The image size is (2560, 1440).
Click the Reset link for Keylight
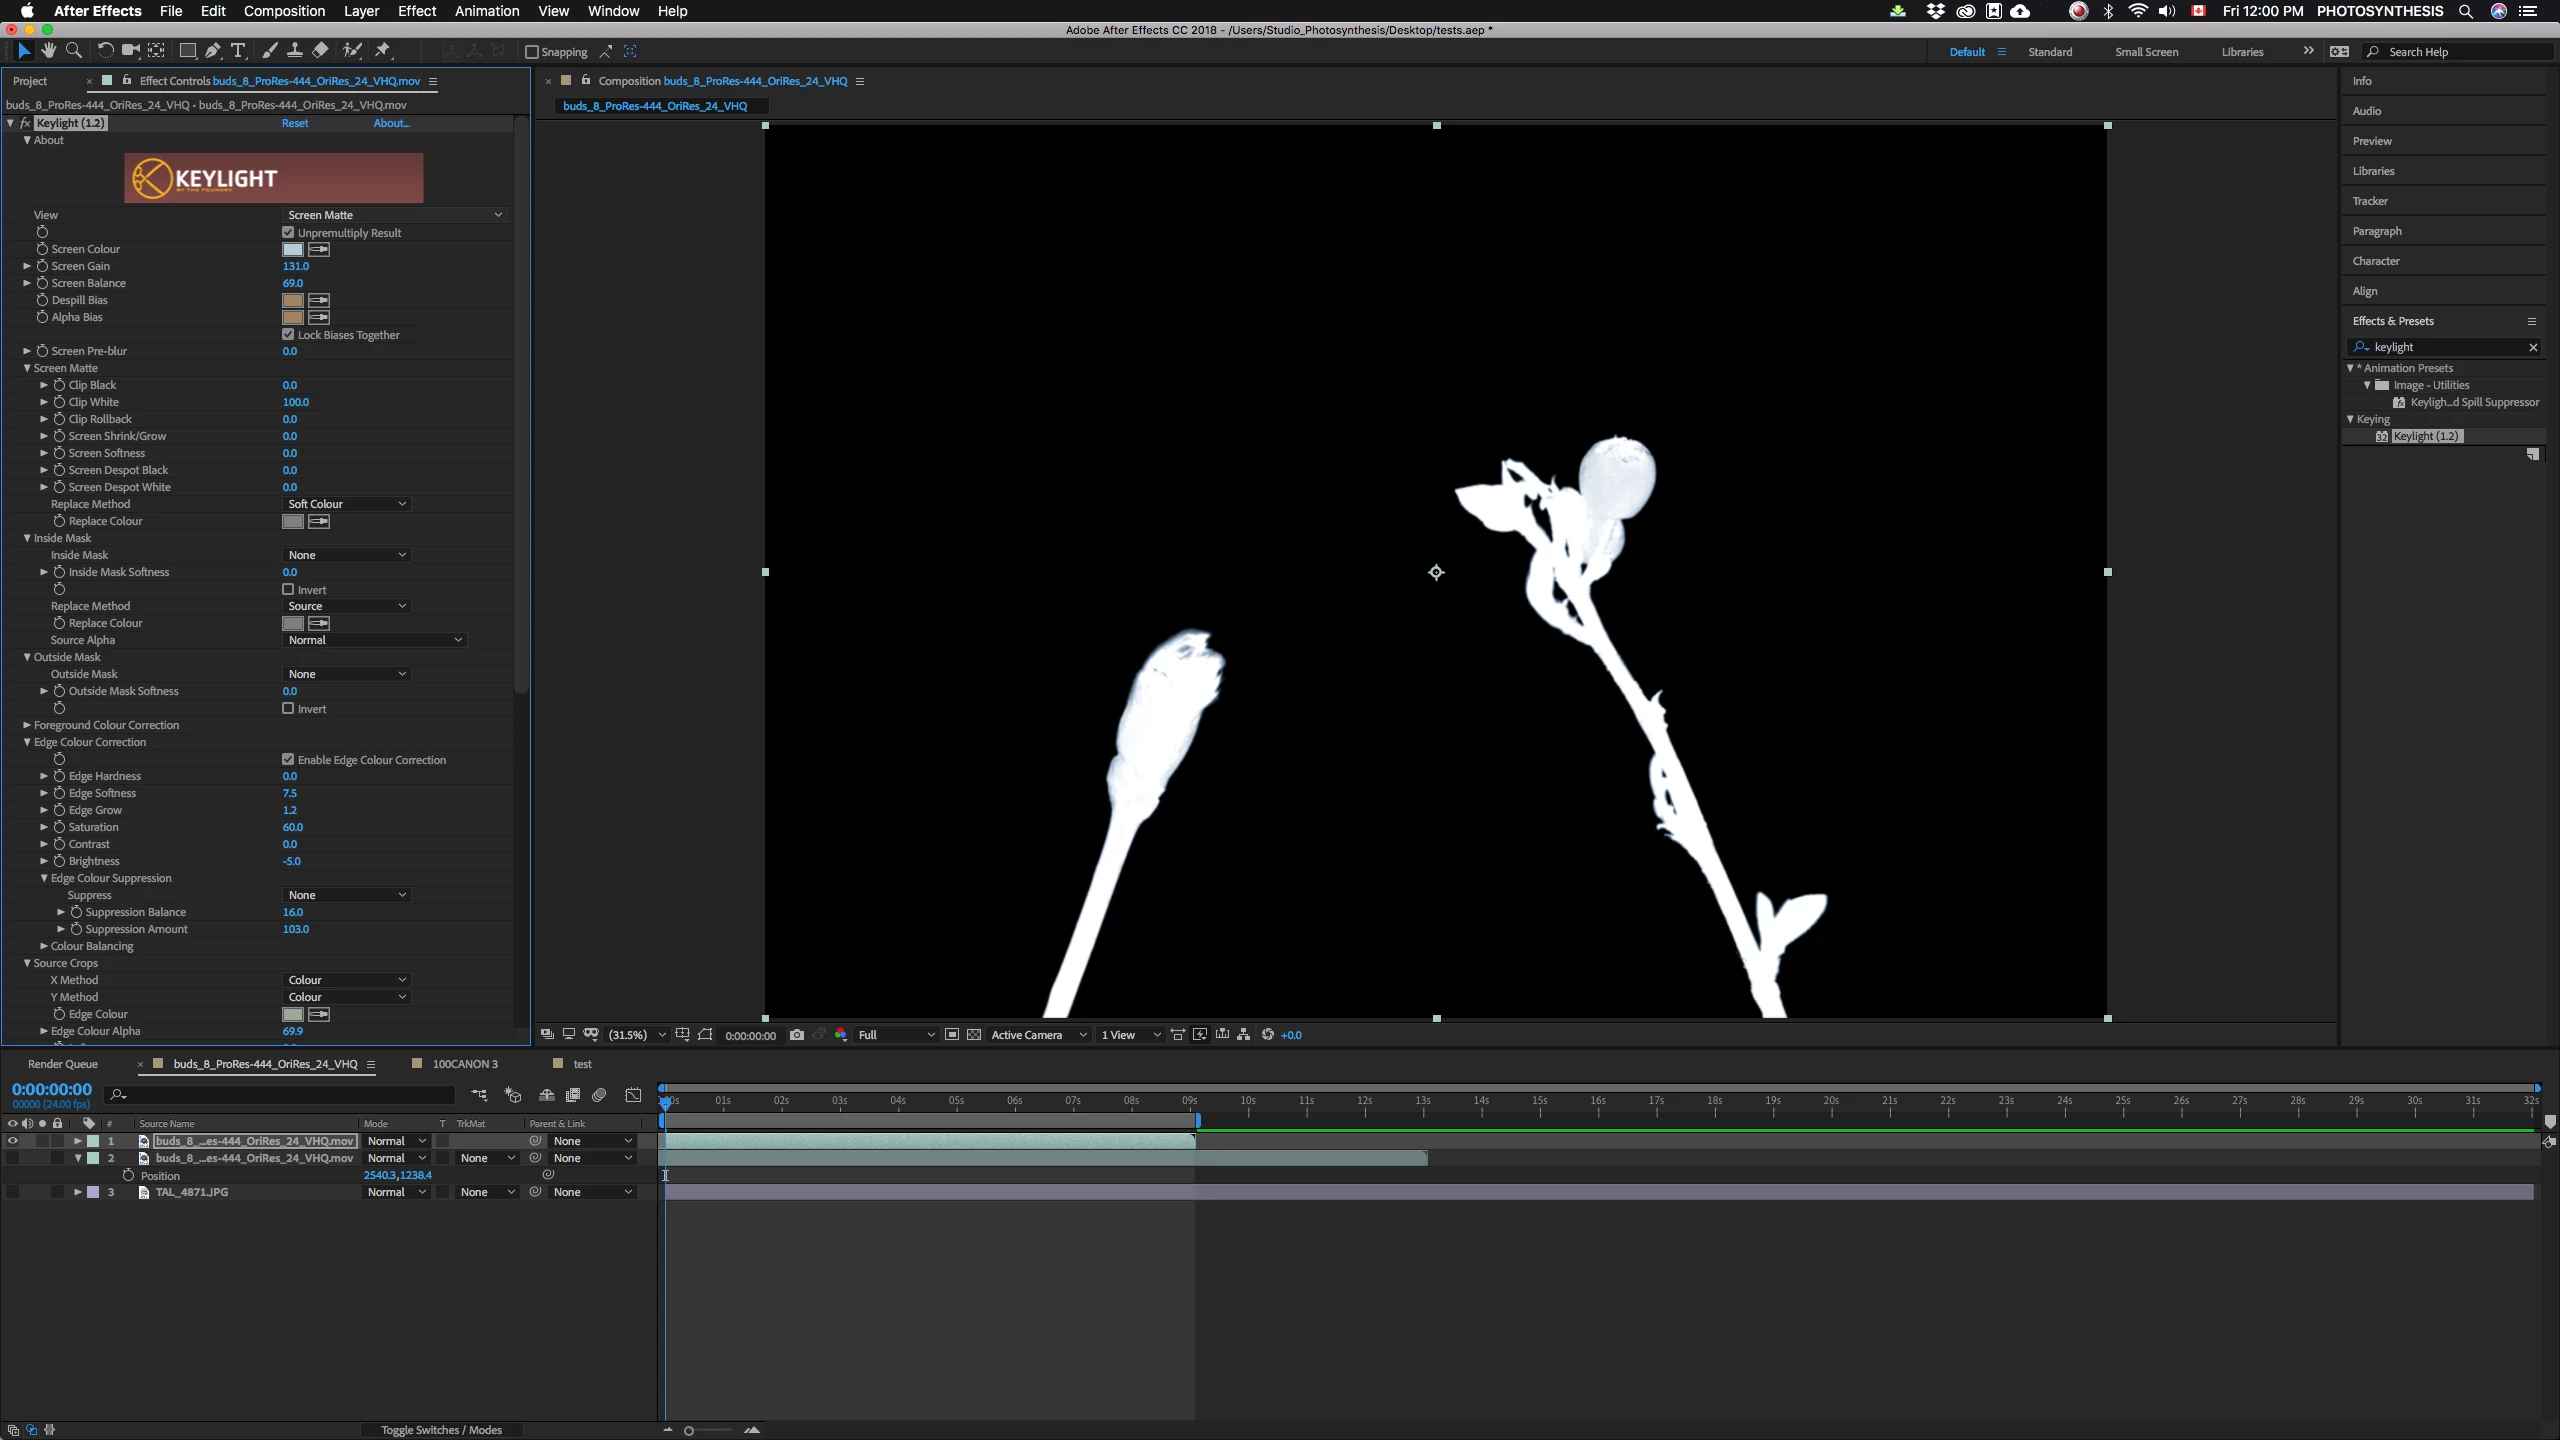(294, 123)
